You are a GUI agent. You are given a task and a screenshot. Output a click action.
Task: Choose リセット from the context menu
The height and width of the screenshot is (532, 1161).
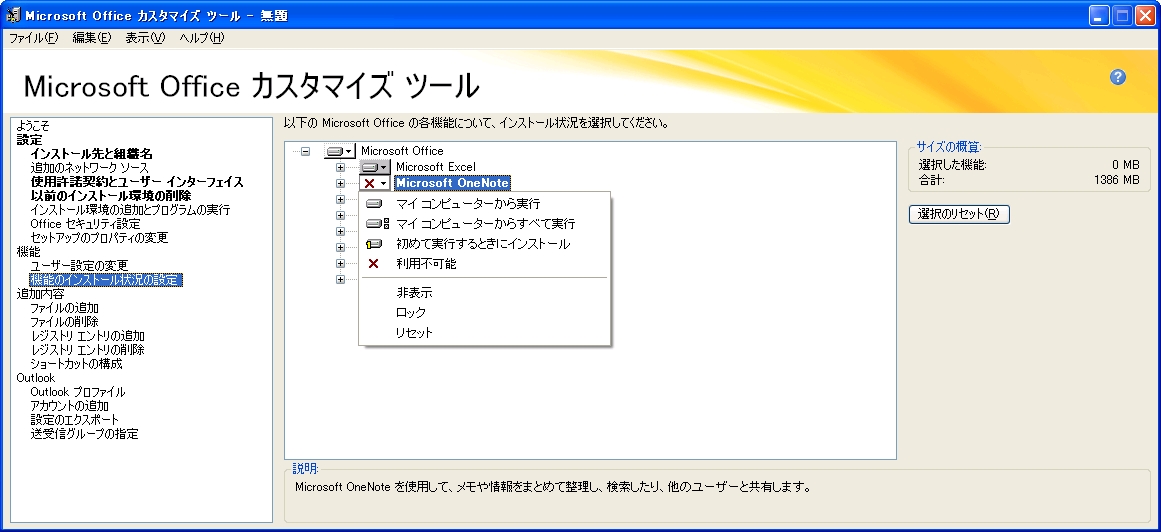pyautogui.click(x=414, y=333)
